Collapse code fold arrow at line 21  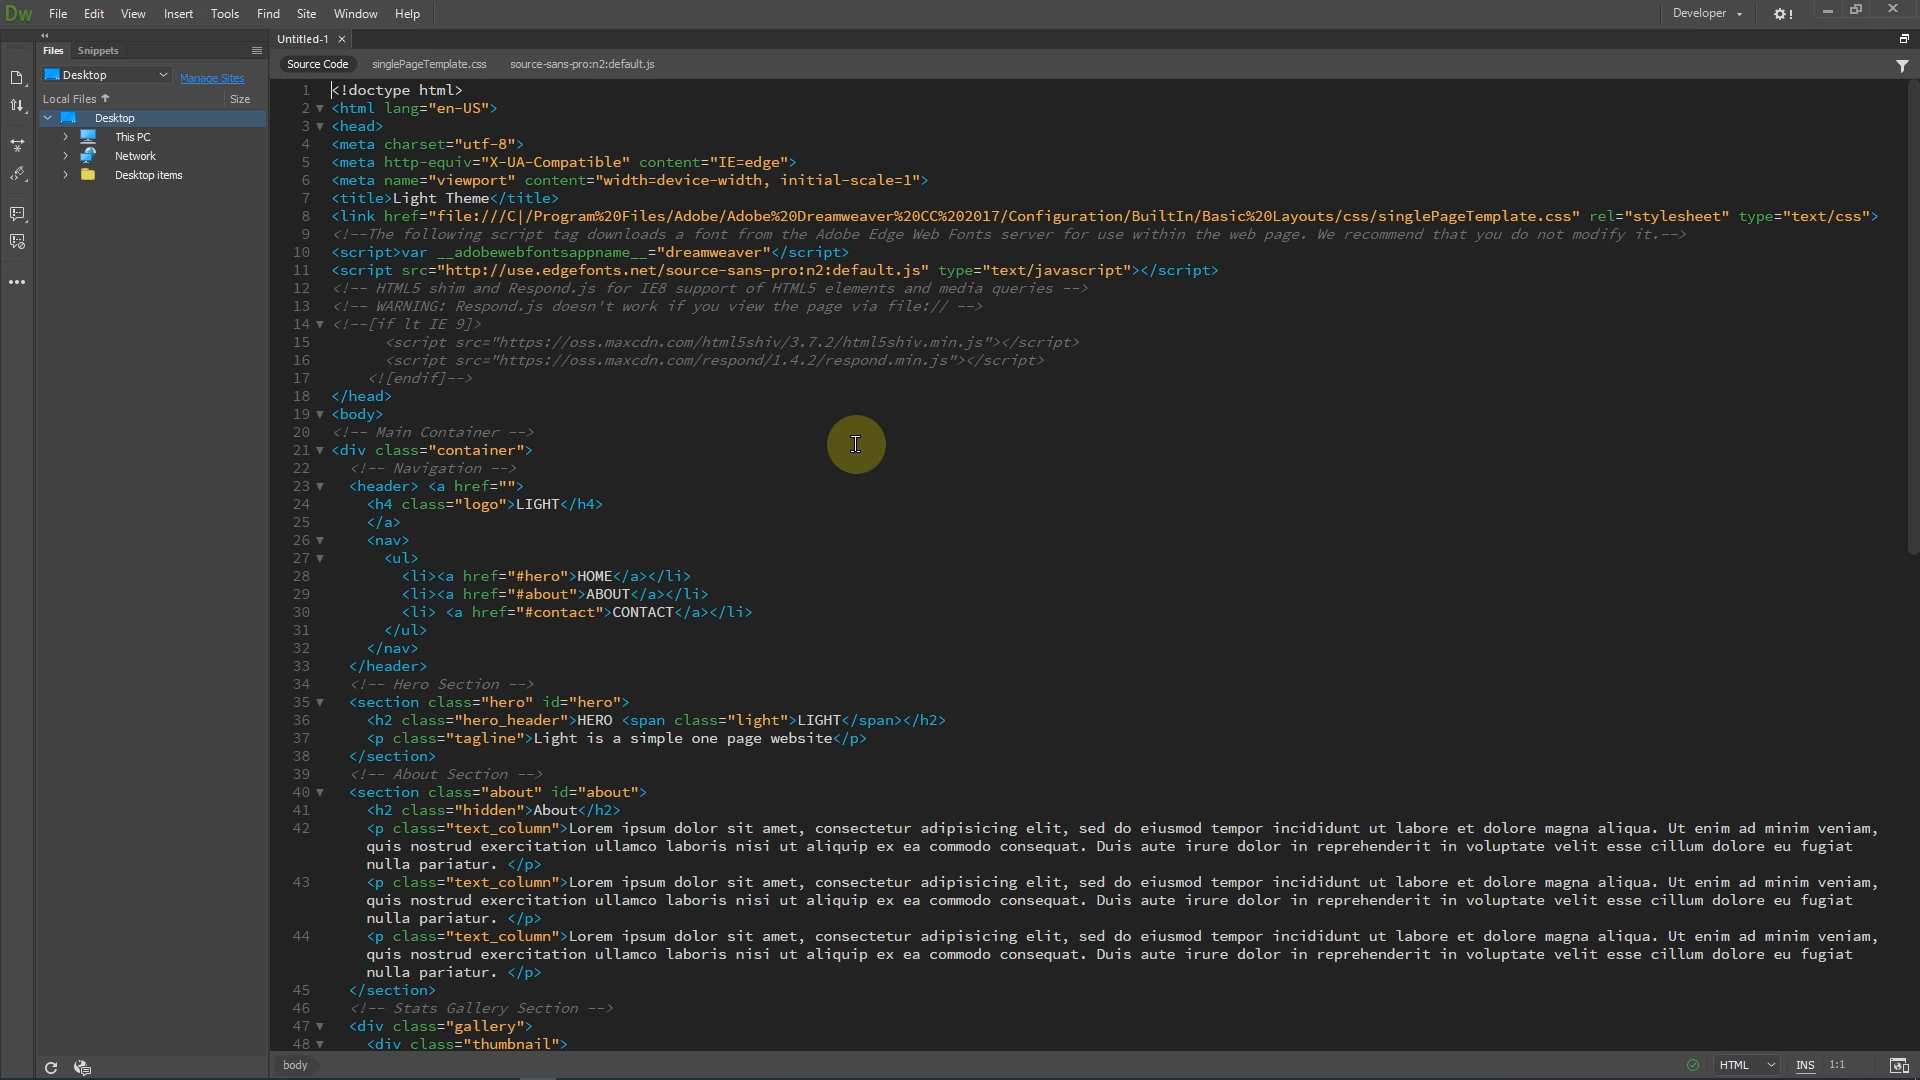click(320, 450)
